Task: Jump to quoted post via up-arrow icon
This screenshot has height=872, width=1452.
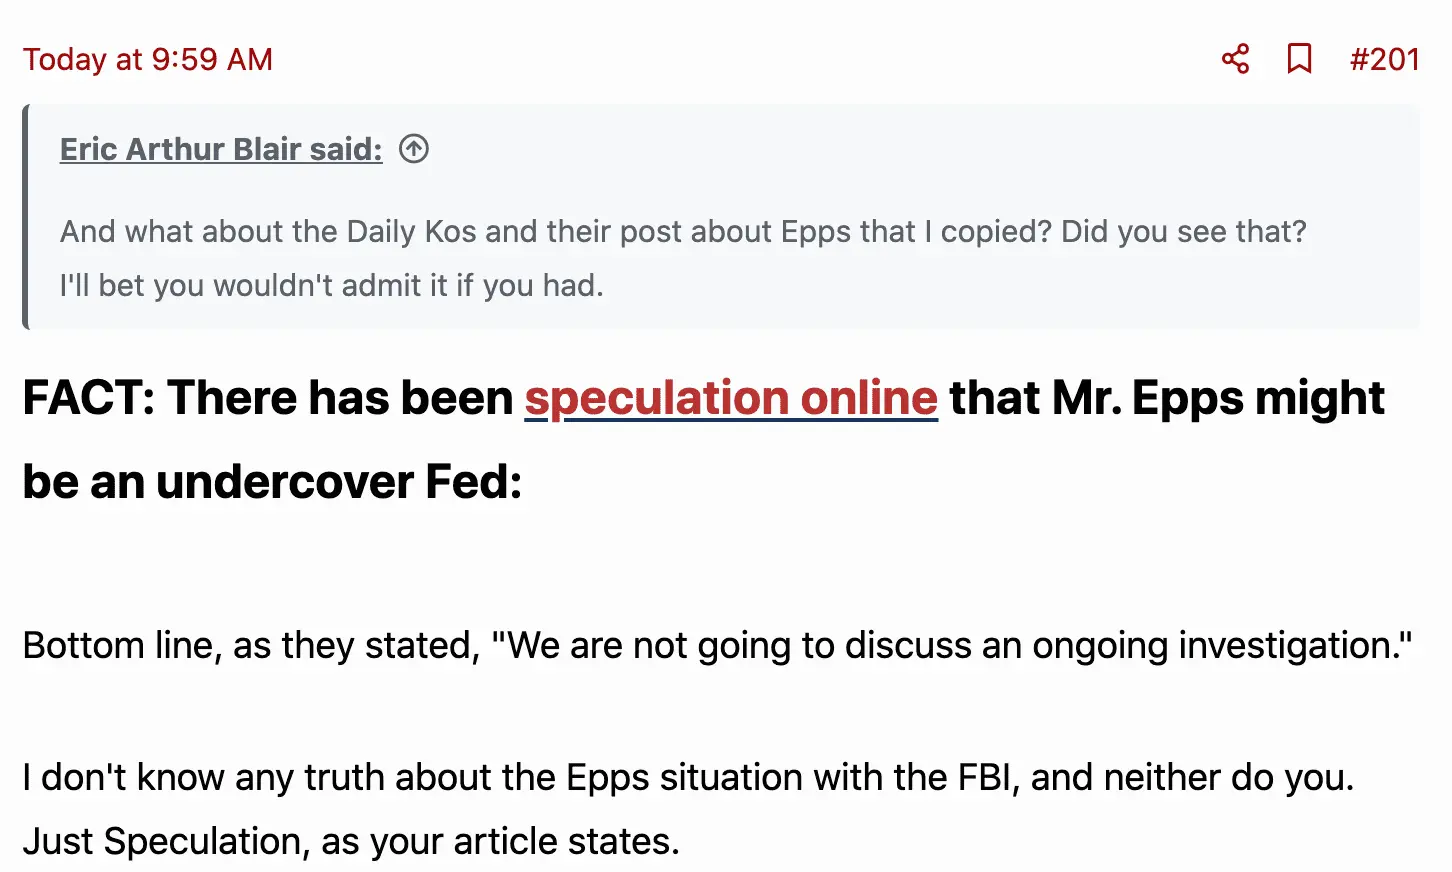Action: (x=414, y=149)
